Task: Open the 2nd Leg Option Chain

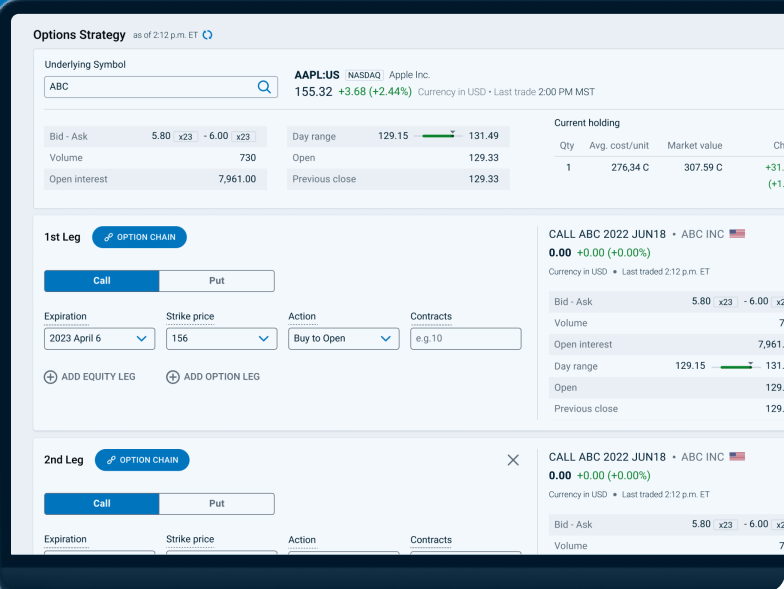Action: tap(142, 460)
